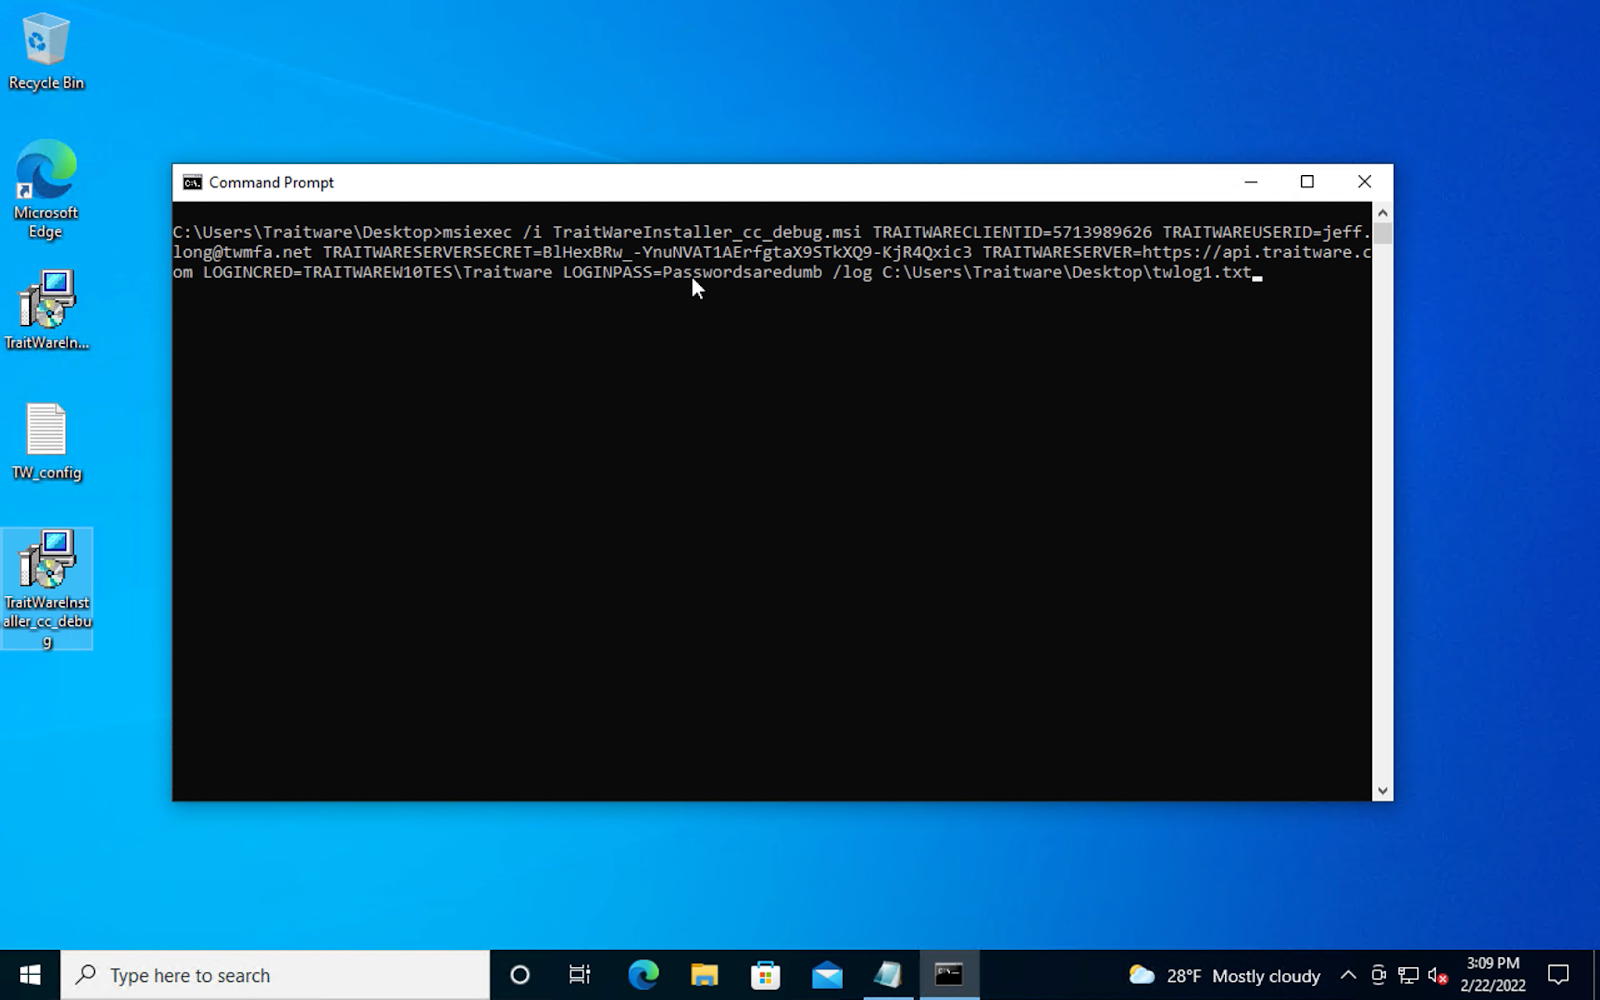Viewport: 1600px width, 1000px height.
Task: Open Task View on the taskbar
Action: click(580, 975)
